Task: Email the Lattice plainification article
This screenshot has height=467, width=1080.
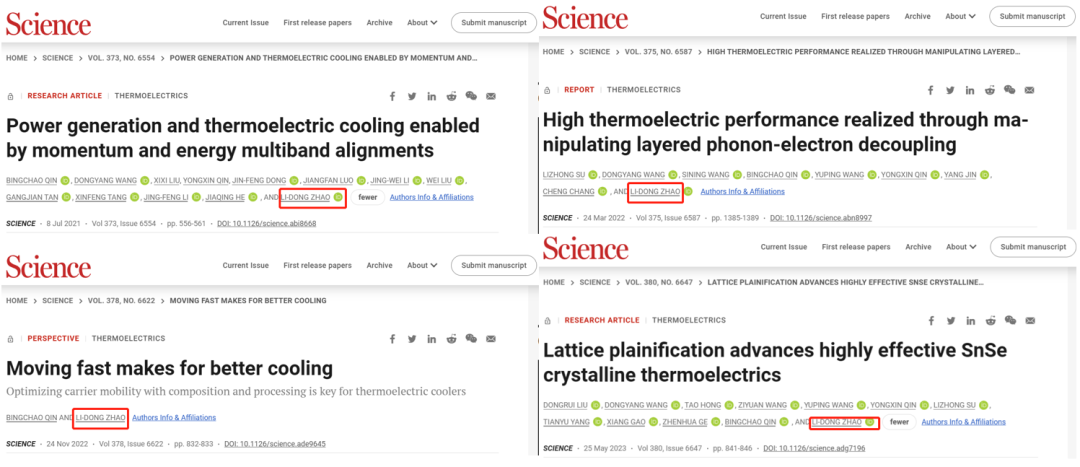Action: (x=1029, y=320)
